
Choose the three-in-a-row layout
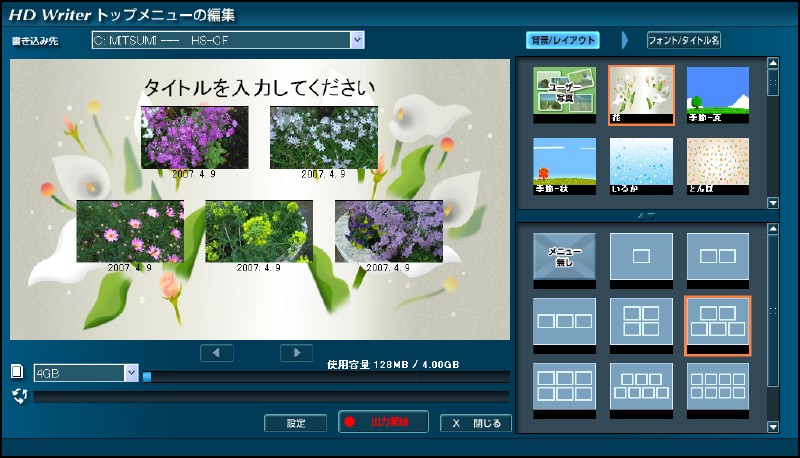pos(564,322)
